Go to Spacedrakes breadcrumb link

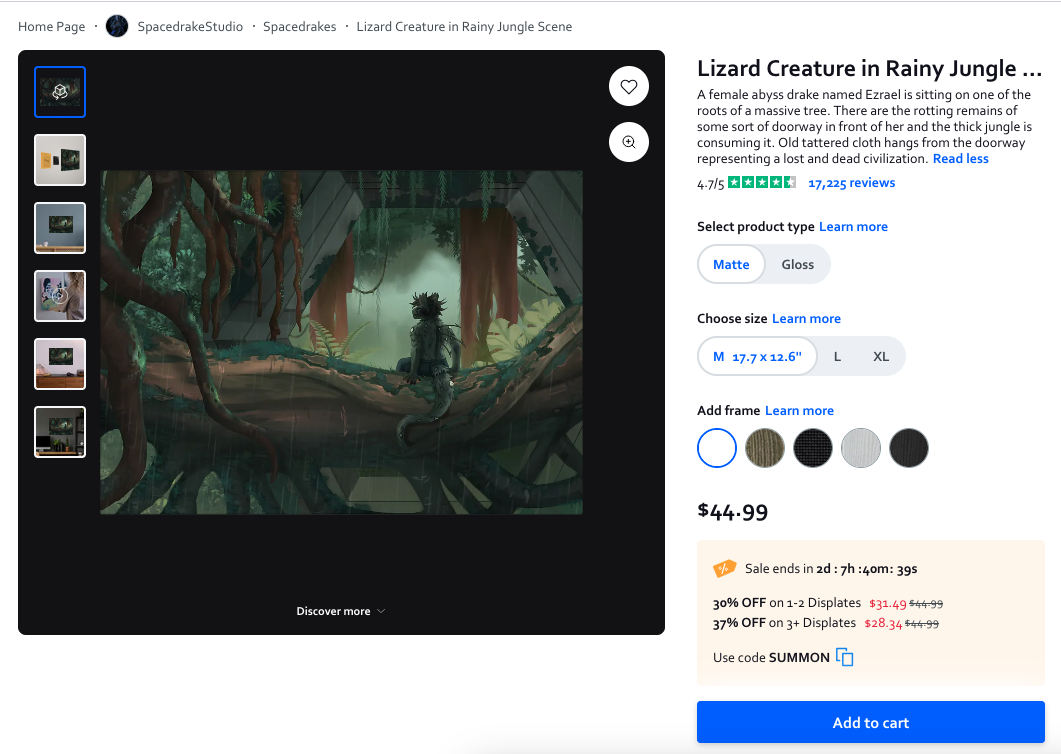pyautogui.click(x=299, y=26)
